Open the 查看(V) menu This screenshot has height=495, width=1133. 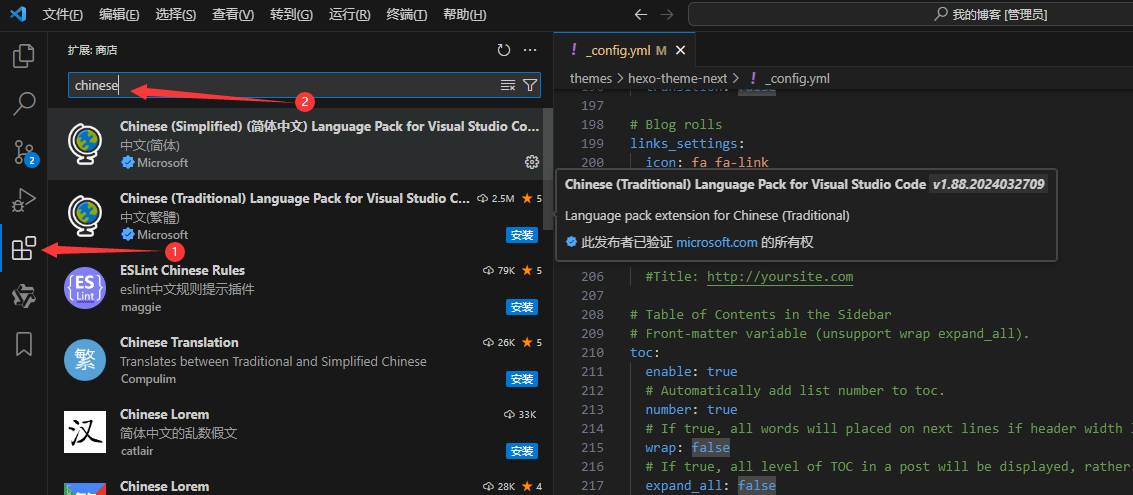pyautogui.click(x=233, y=14)
